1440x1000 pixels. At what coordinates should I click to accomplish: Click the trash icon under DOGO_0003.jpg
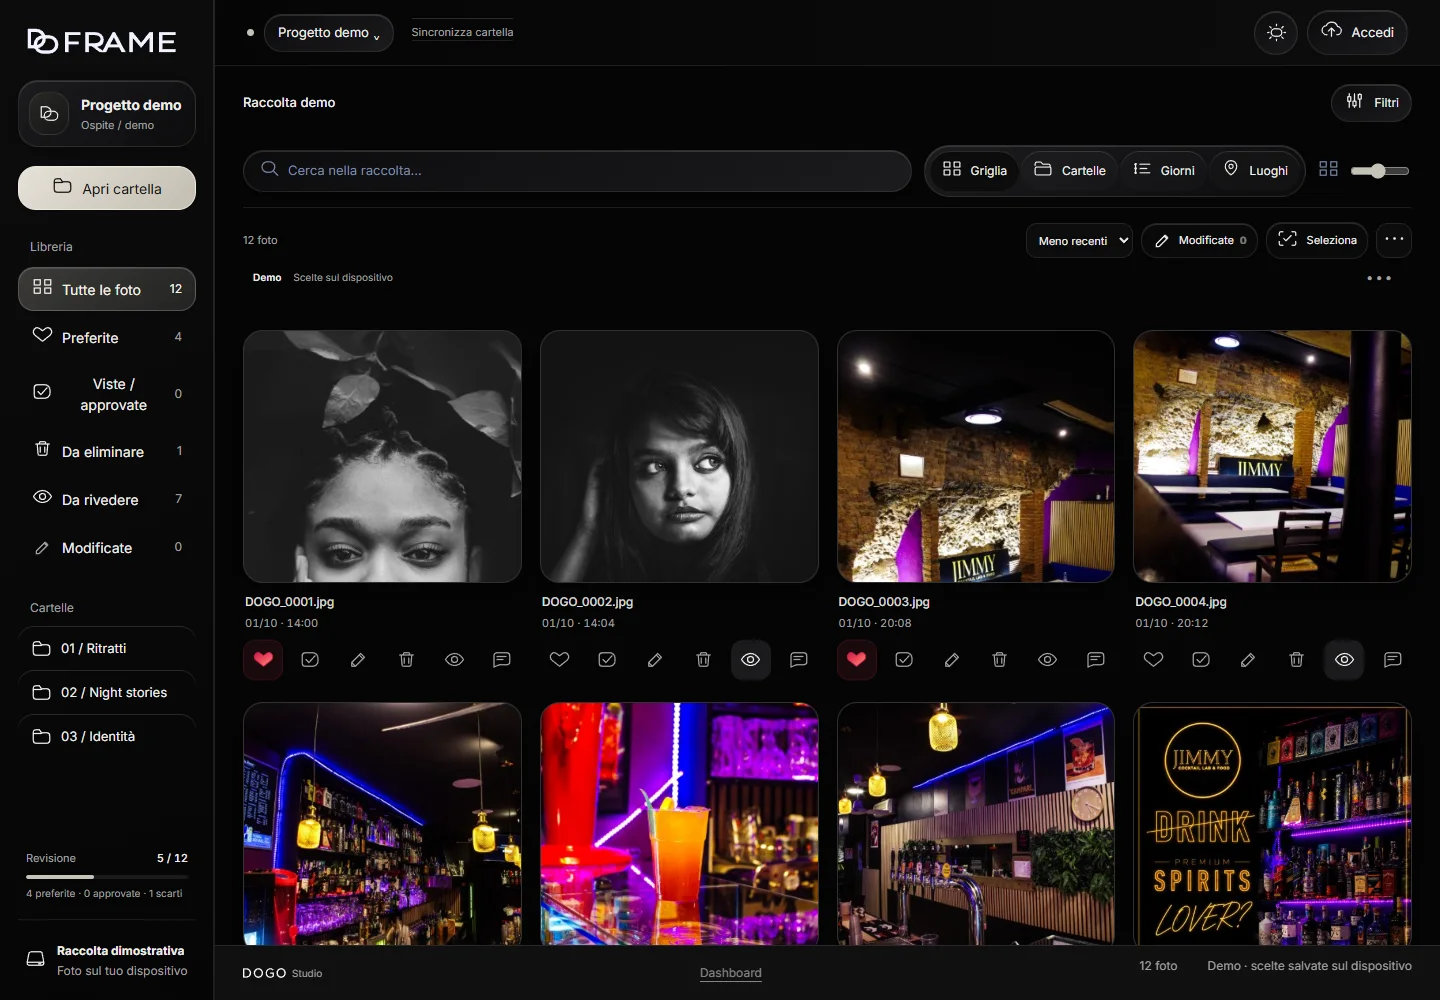[999, 660]
